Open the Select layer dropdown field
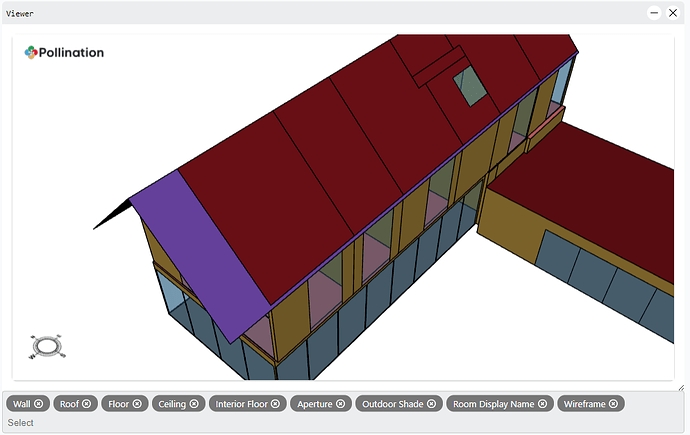Screen dimensions: 690x435 click(x=340, y=423)
